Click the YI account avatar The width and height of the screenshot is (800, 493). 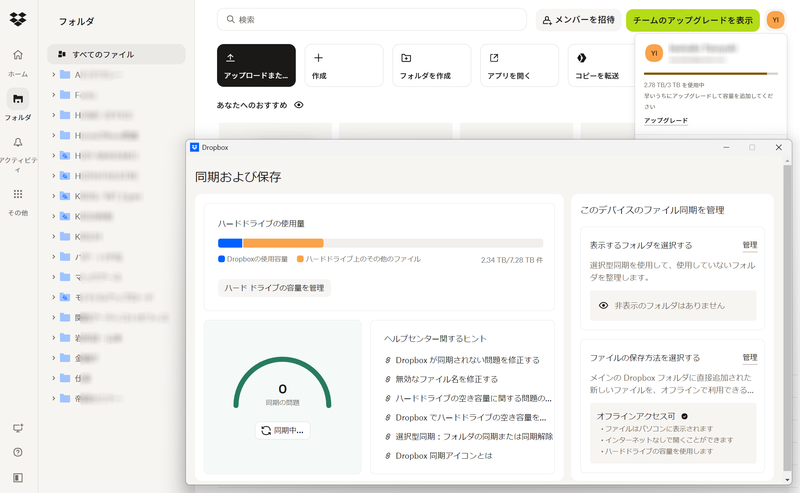[775, 20]
